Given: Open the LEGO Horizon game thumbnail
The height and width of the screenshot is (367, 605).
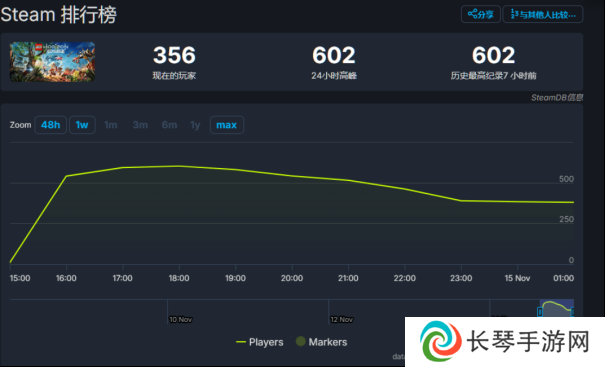Looking at the screenshot, I should click(x=52, y=62).
